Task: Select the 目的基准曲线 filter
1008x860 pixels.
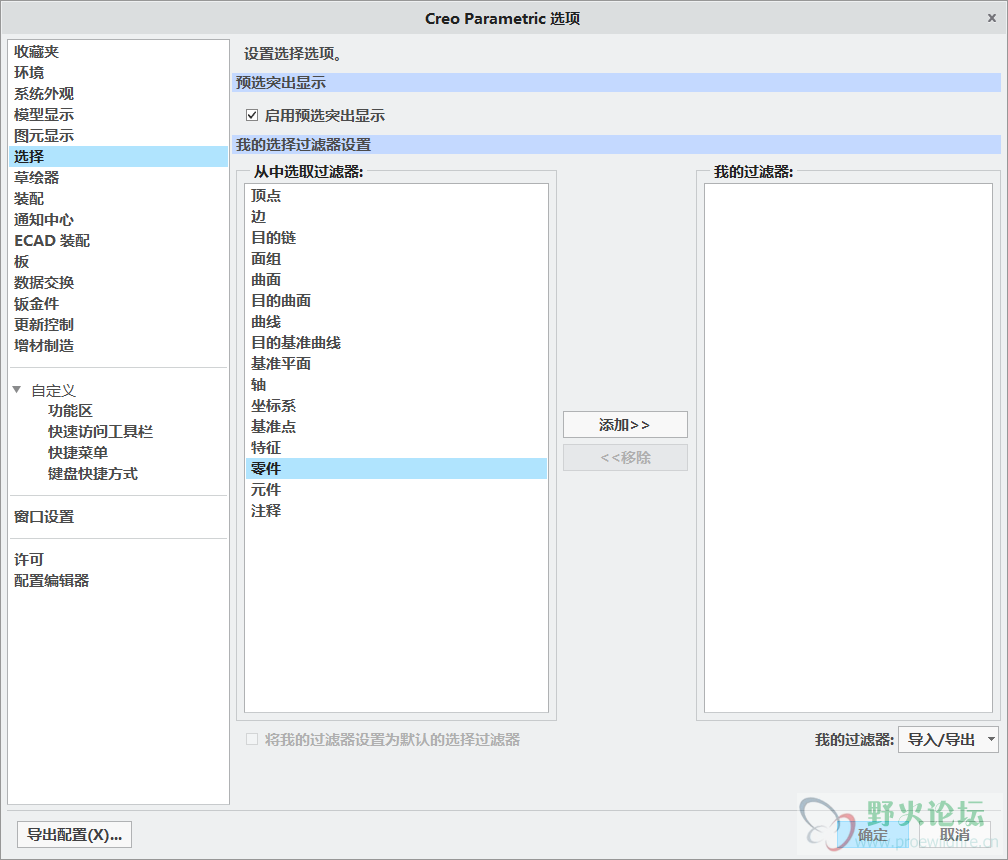Action: point(396,343)
